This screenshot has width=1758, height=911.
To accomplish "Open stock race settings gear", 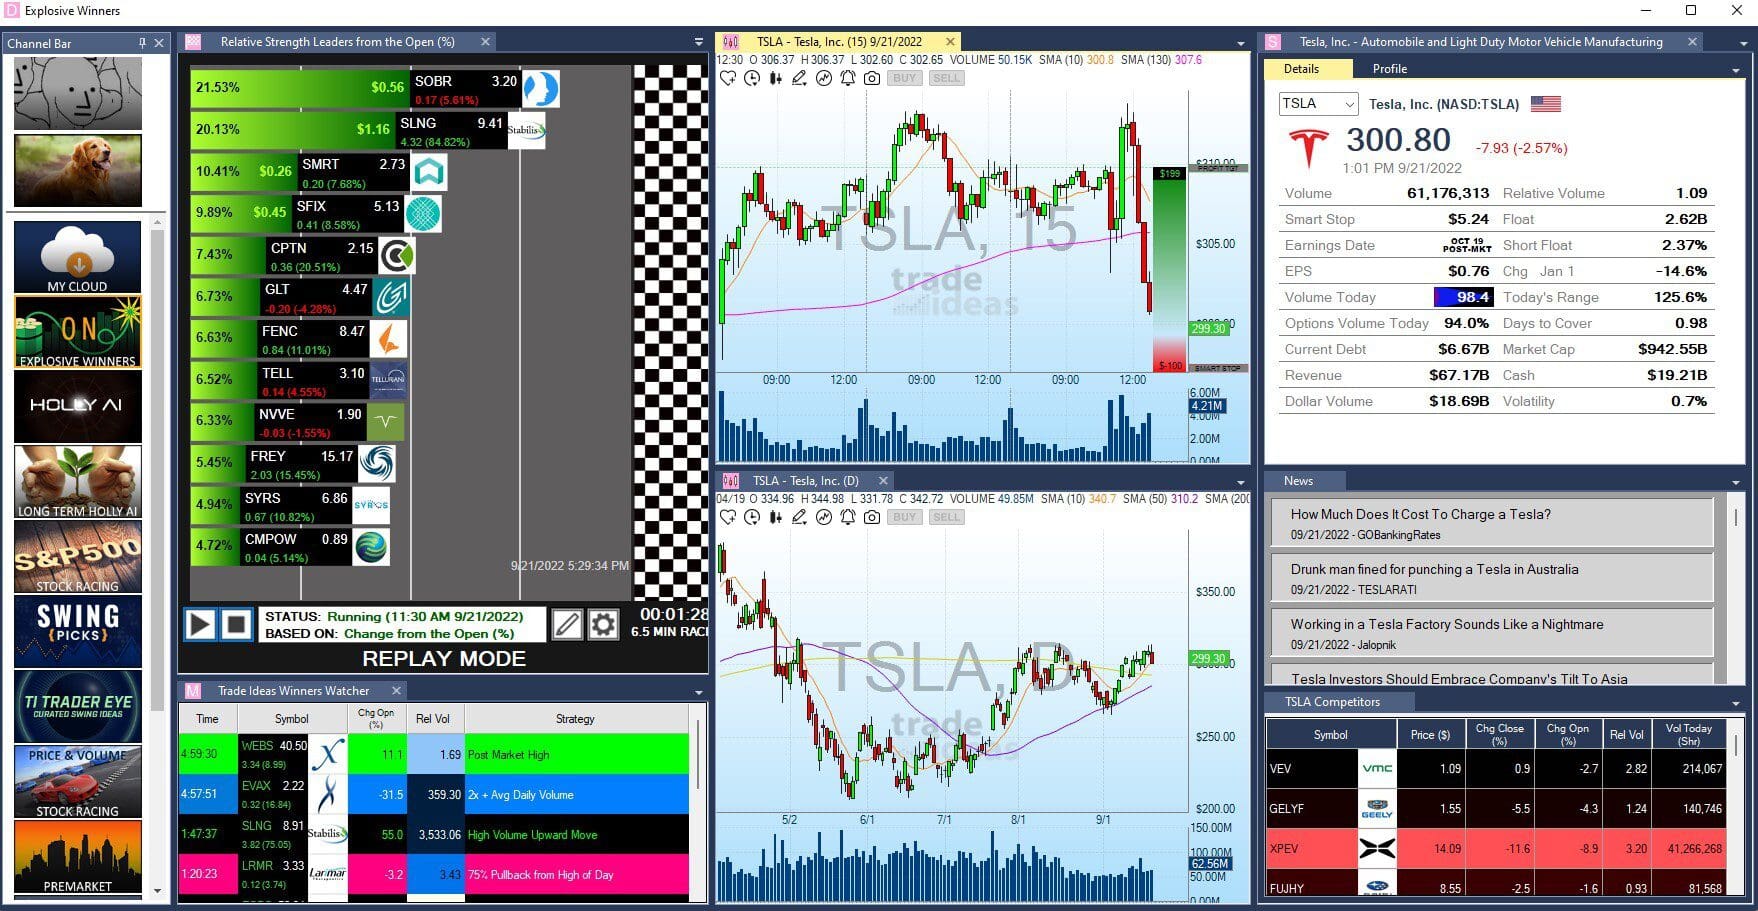I will 603,625.
